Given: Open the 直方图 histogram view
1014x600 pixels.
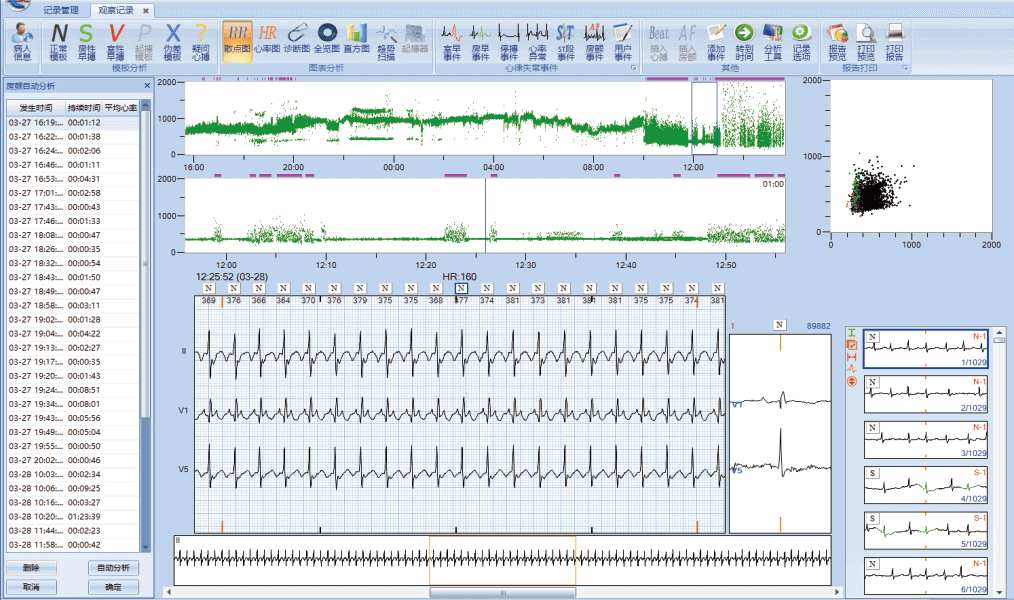Looking at the screenshot, I should [357, 42].
